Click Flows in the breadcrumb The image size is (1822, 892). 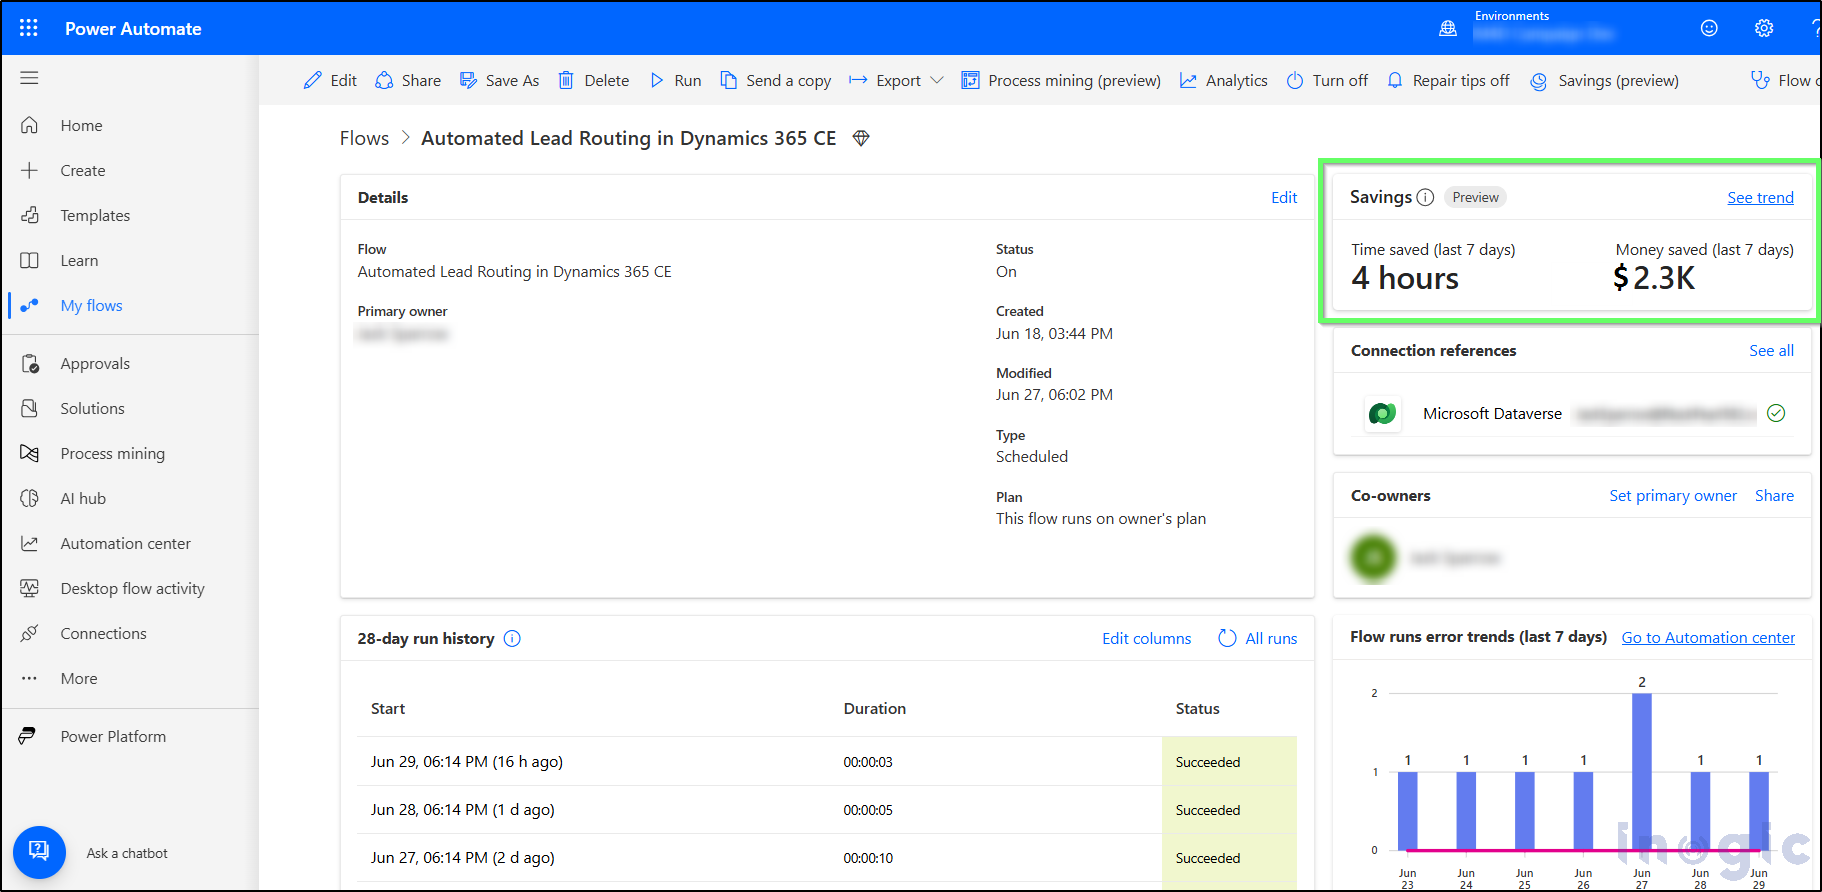(364, 138)
